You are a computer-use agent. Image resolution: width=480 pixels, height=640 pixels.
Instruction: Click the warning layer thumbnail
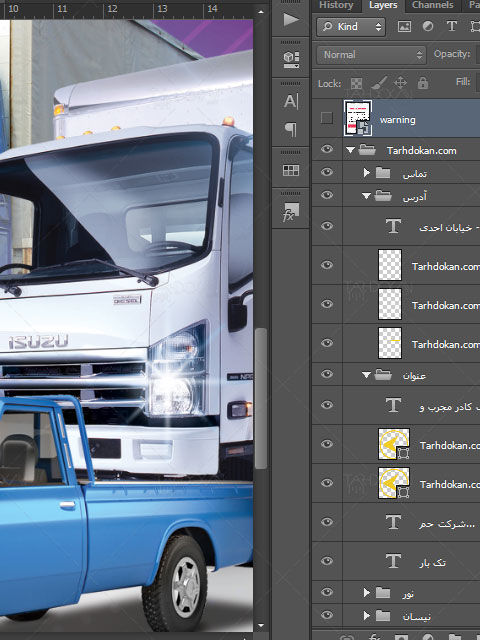[x=358, y=118]
